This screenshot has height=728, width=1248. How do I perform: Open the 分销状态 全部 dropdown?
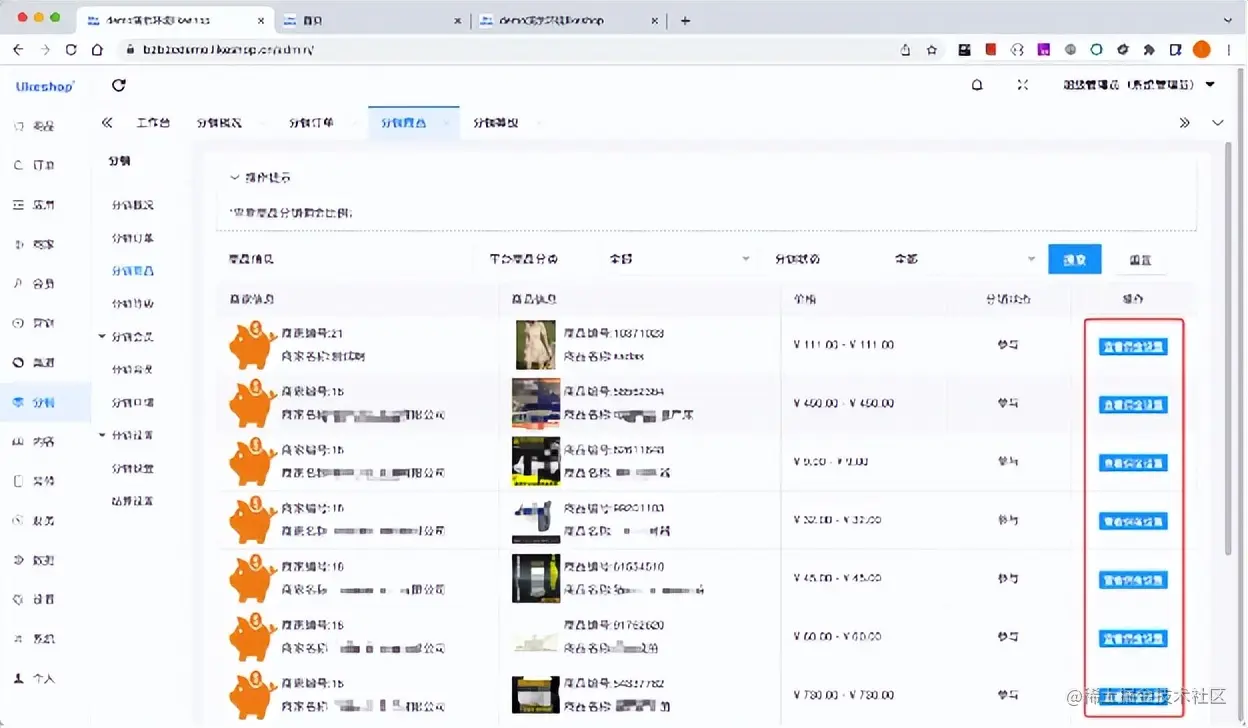[963, 259]
